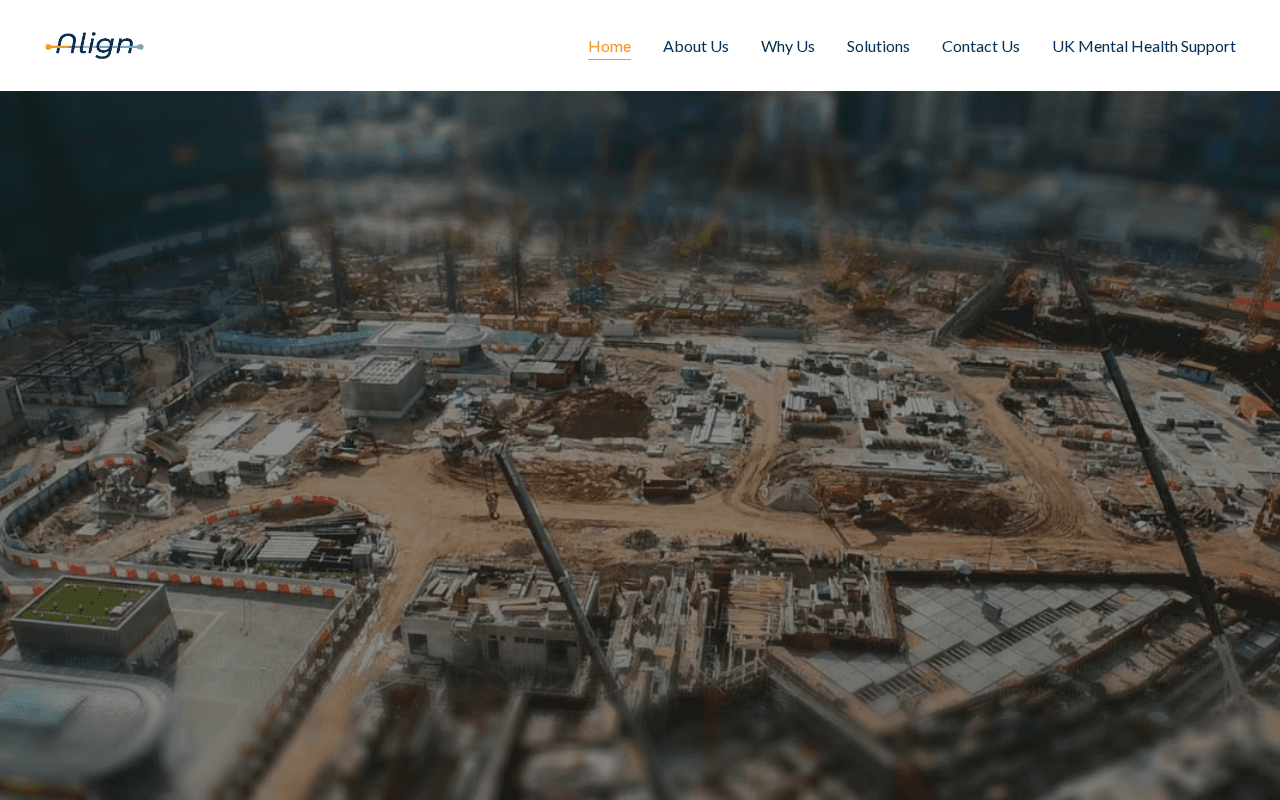Click the Align logo
Screen dimensions: 1280x800
[94, 45]
